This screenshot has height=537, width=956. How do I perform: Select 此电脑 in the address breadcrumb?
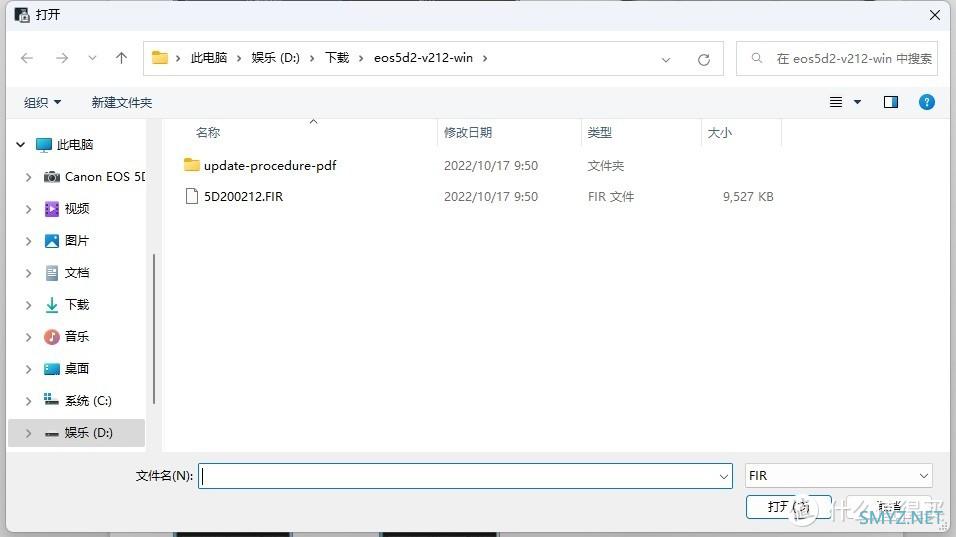209,58
